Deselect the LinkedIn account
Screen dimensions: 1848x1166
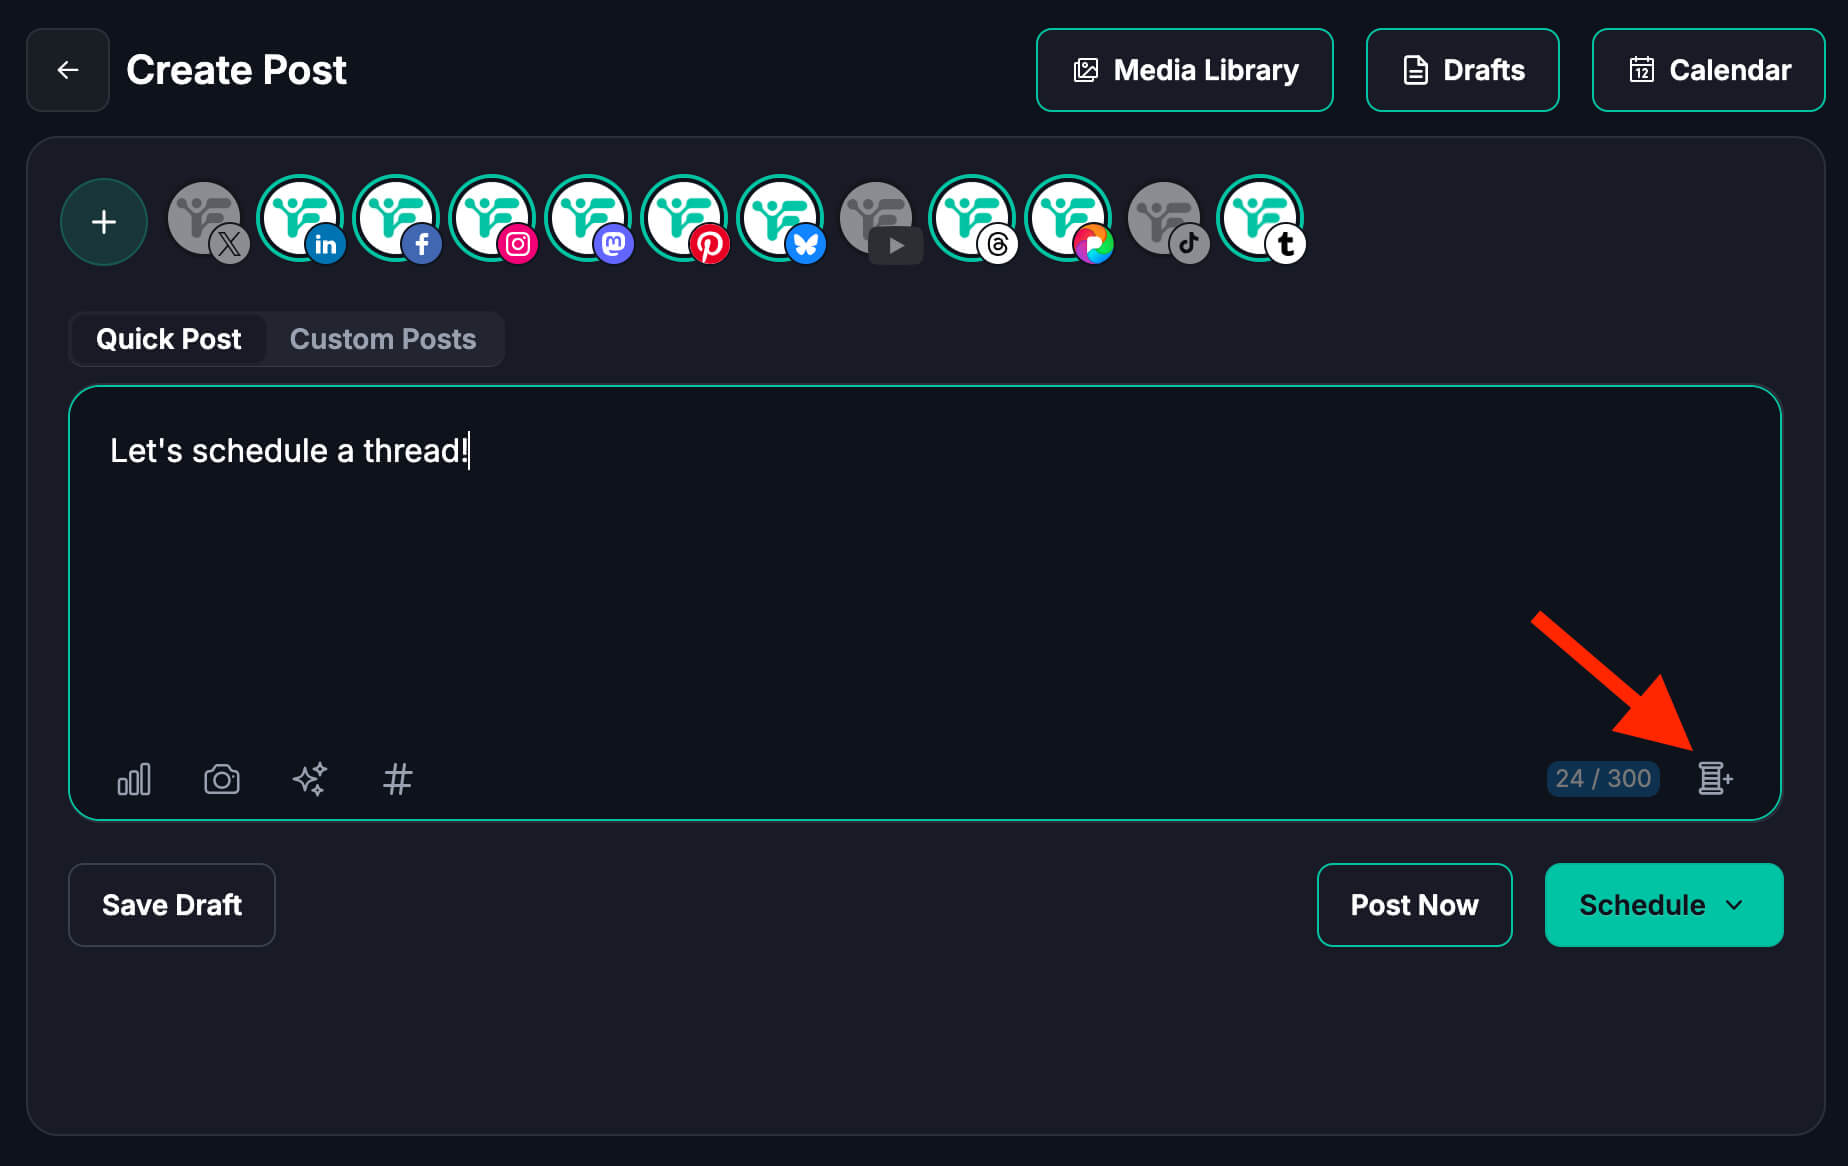pyautogui.click(x=300, y=218)
